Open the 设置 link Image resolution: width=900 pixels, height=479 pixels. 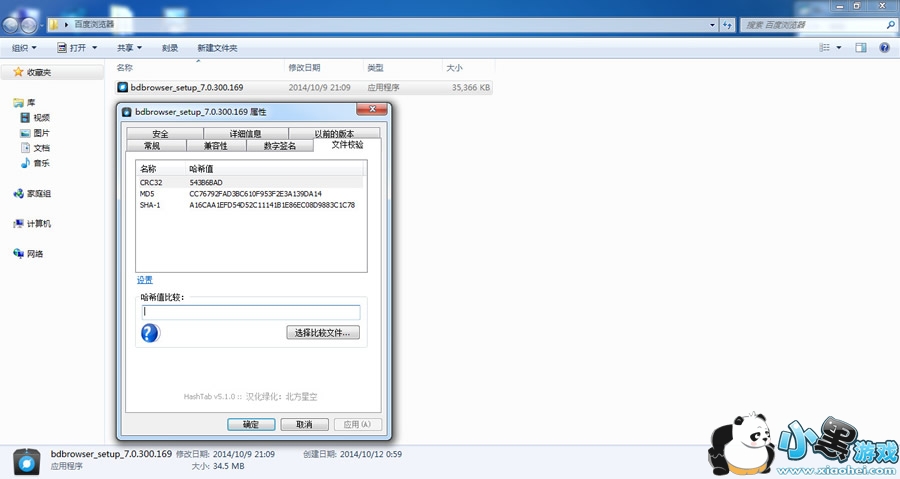[x=145, y=280]
